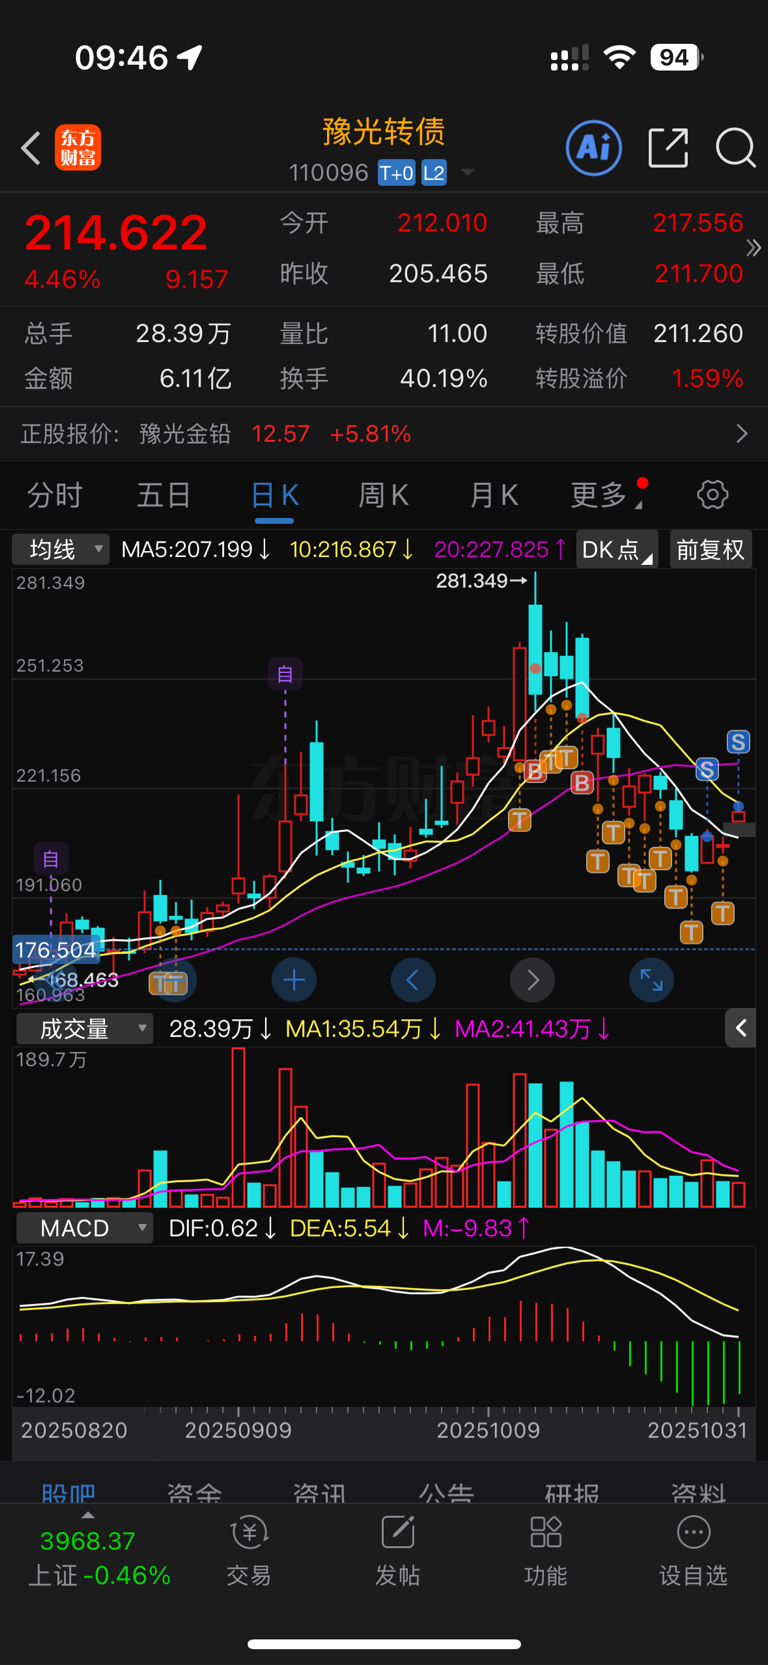Expand more quote data double-chevron
Viewport: 769px width, 1665px height.
[754, 247]
